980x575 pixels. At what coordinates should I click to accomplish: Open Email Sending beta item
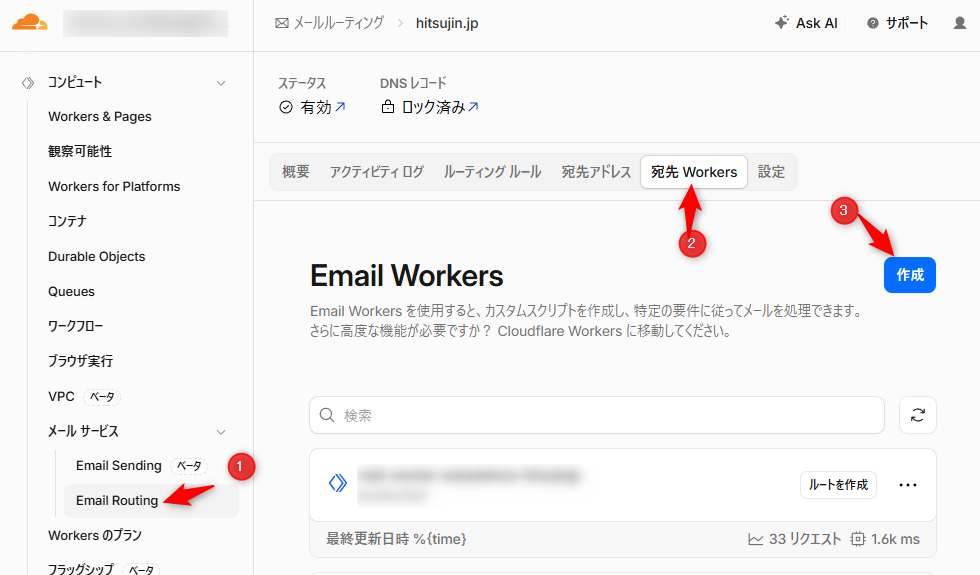[x=141, y=466]
